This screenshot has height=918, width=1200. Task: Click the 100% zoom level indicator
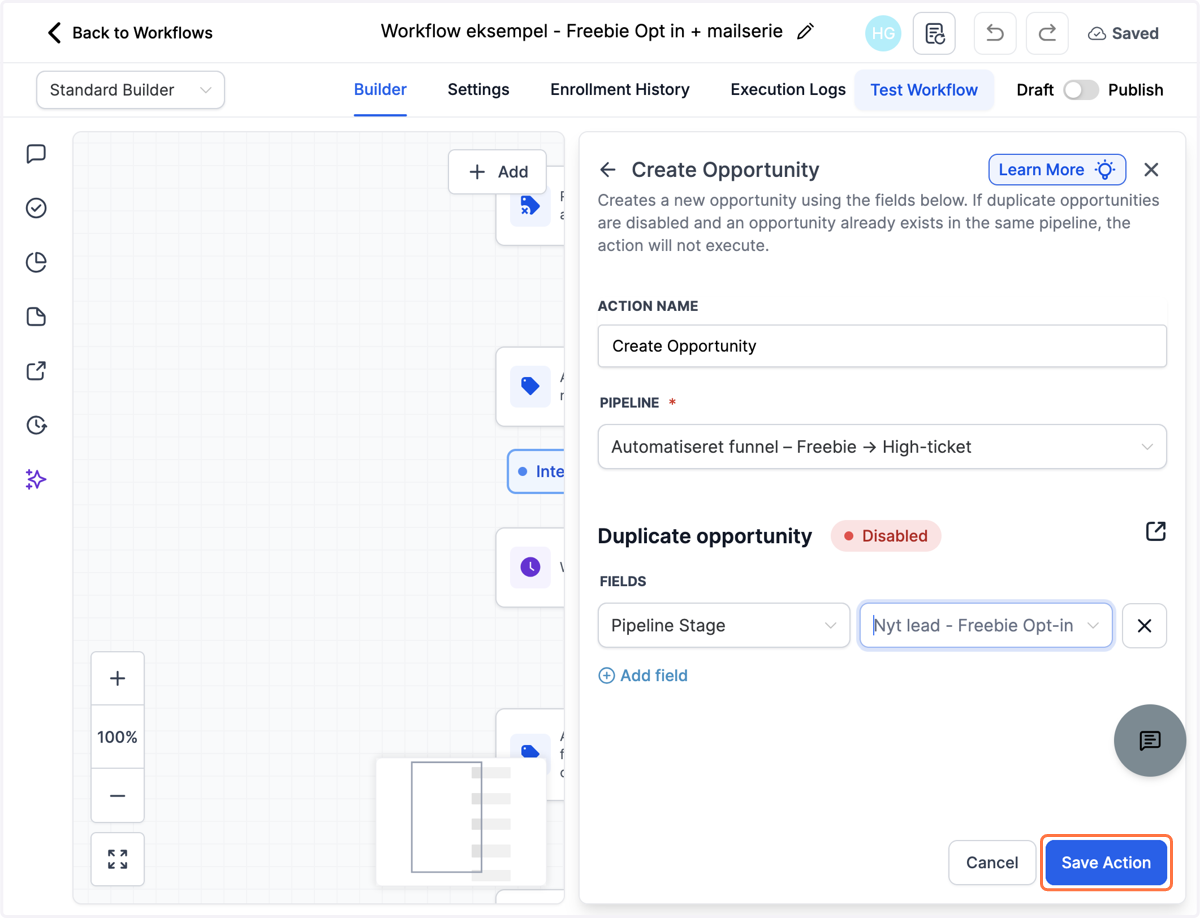(117, 737)
